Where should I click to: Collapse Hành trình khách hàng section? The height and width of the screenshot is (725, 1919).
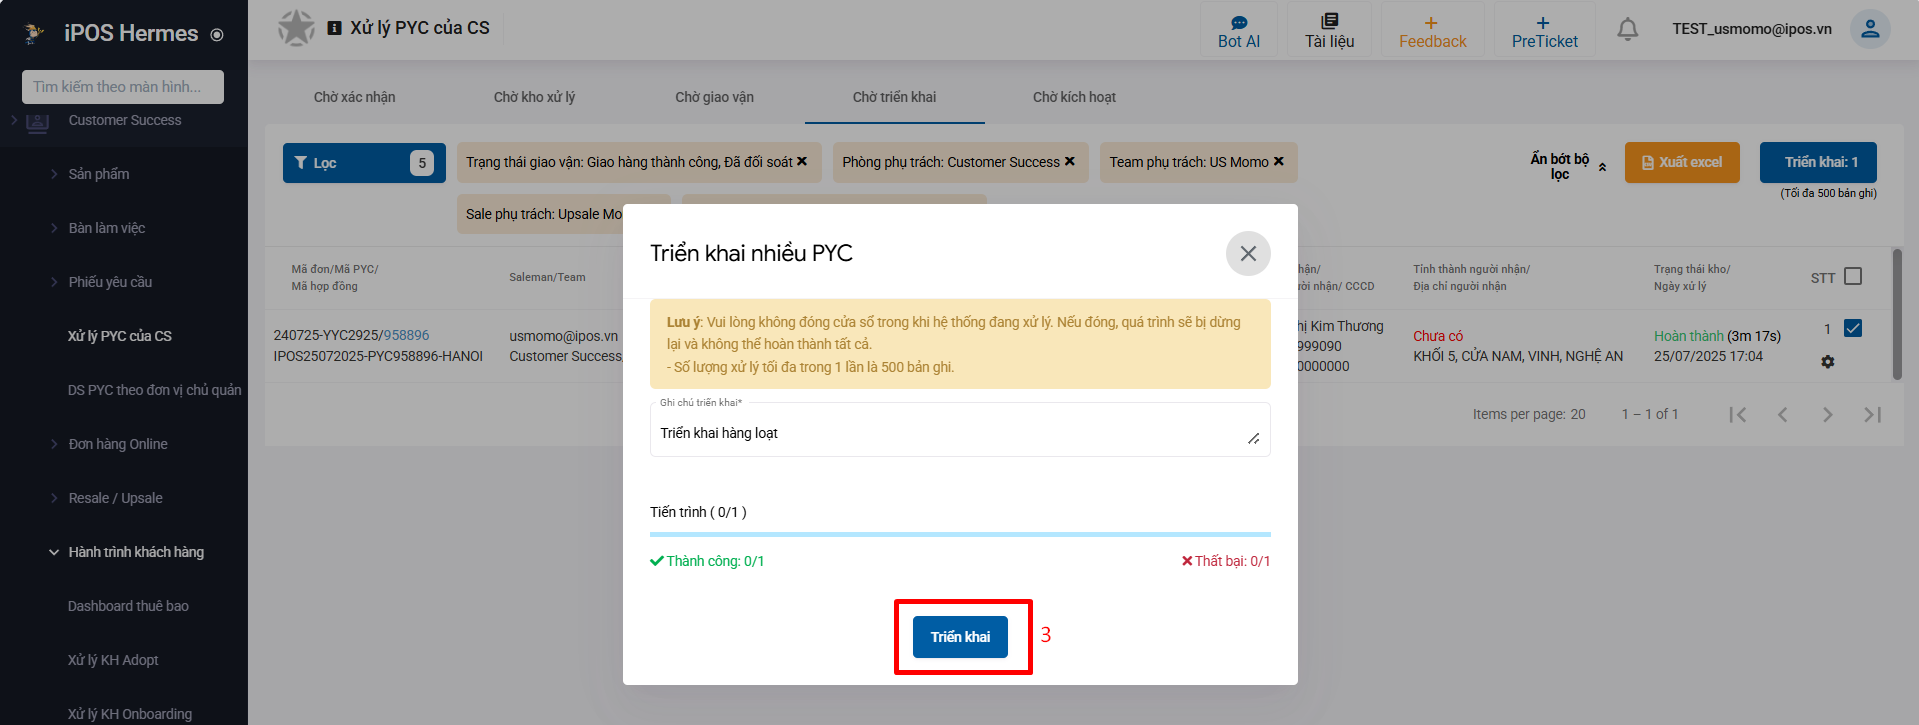pos(54,552)
